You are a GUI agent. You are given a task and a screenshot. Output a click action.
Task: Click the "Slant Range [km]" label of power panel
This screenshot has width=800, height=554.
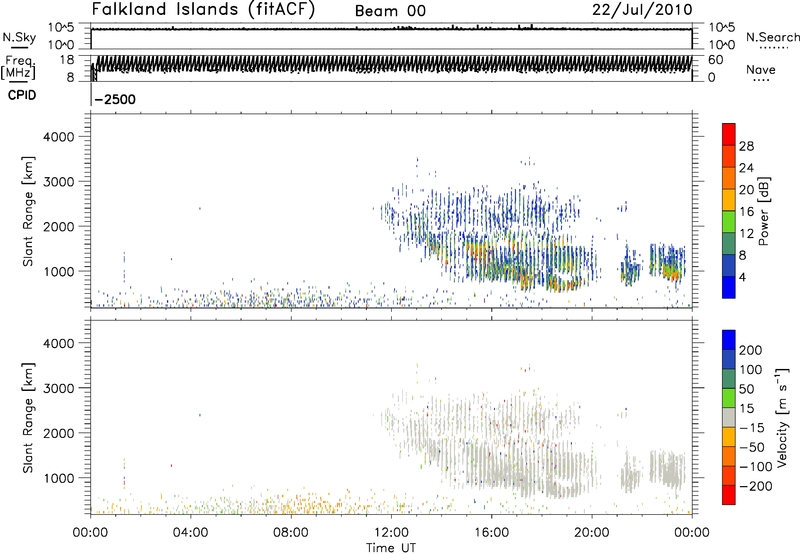(28, 211)
